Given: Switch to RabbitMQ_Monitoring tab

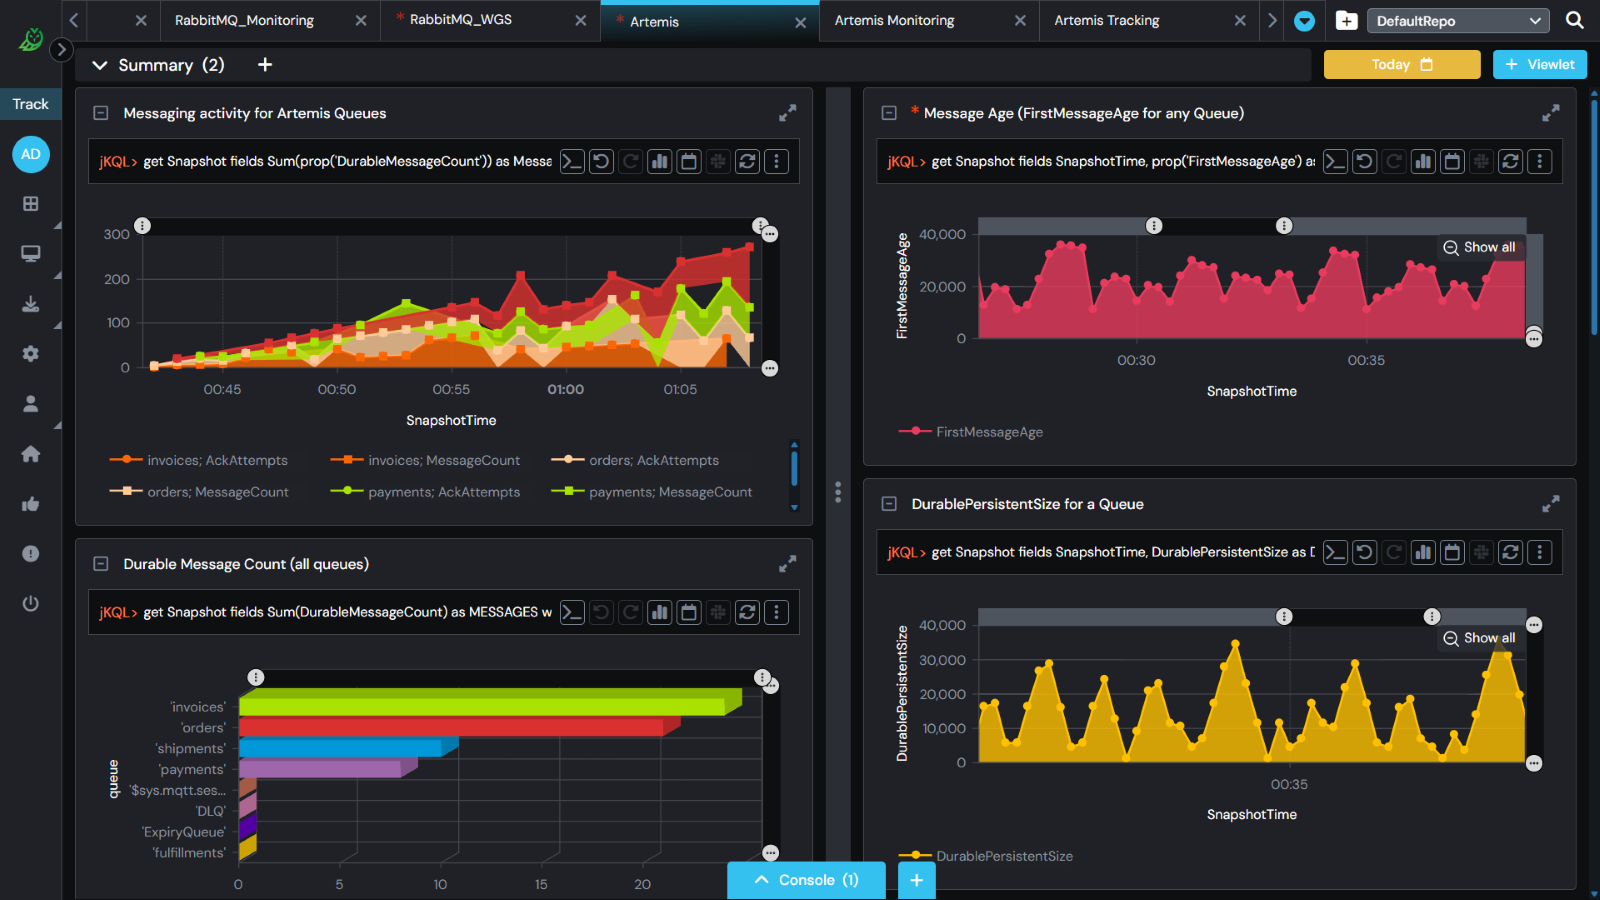Looking at the screenshot, I should tap(244, 20).
